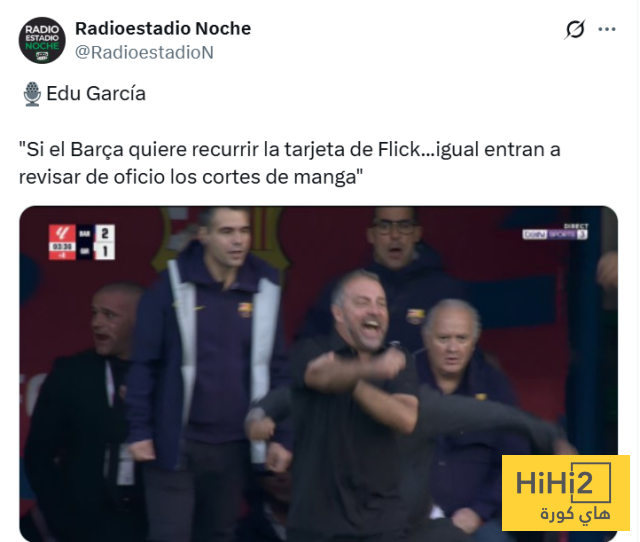Click the Radioestadio Noche profile avatar
Screen dimensions: 640x542
[x=42, y=40]
